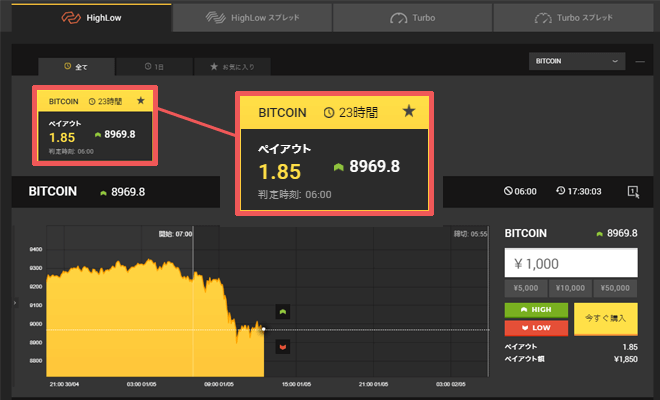Click the ペイアウト額 value ¥1,850
Viewport: 660px width, 400px height.
click(x=625, y=359)
